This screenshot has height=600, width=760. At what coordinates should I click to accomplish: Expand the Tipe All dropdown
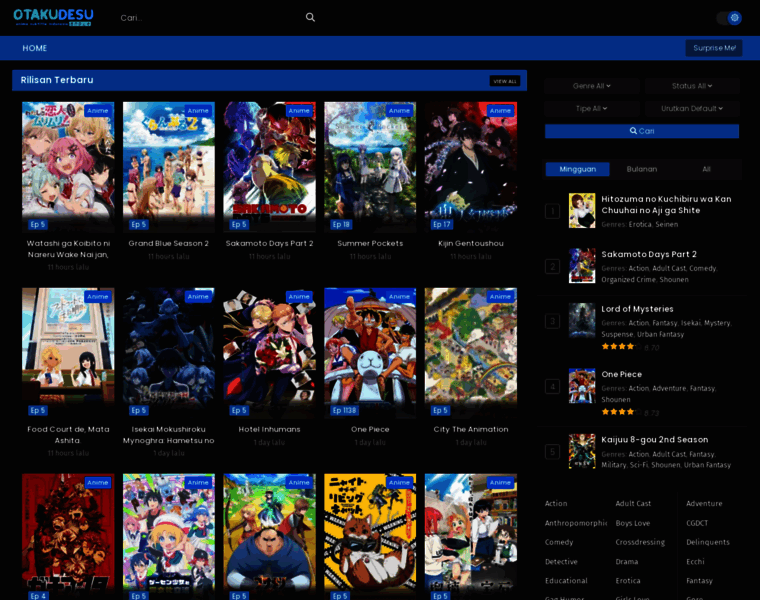pyautogui.click(x=591, y=109)
